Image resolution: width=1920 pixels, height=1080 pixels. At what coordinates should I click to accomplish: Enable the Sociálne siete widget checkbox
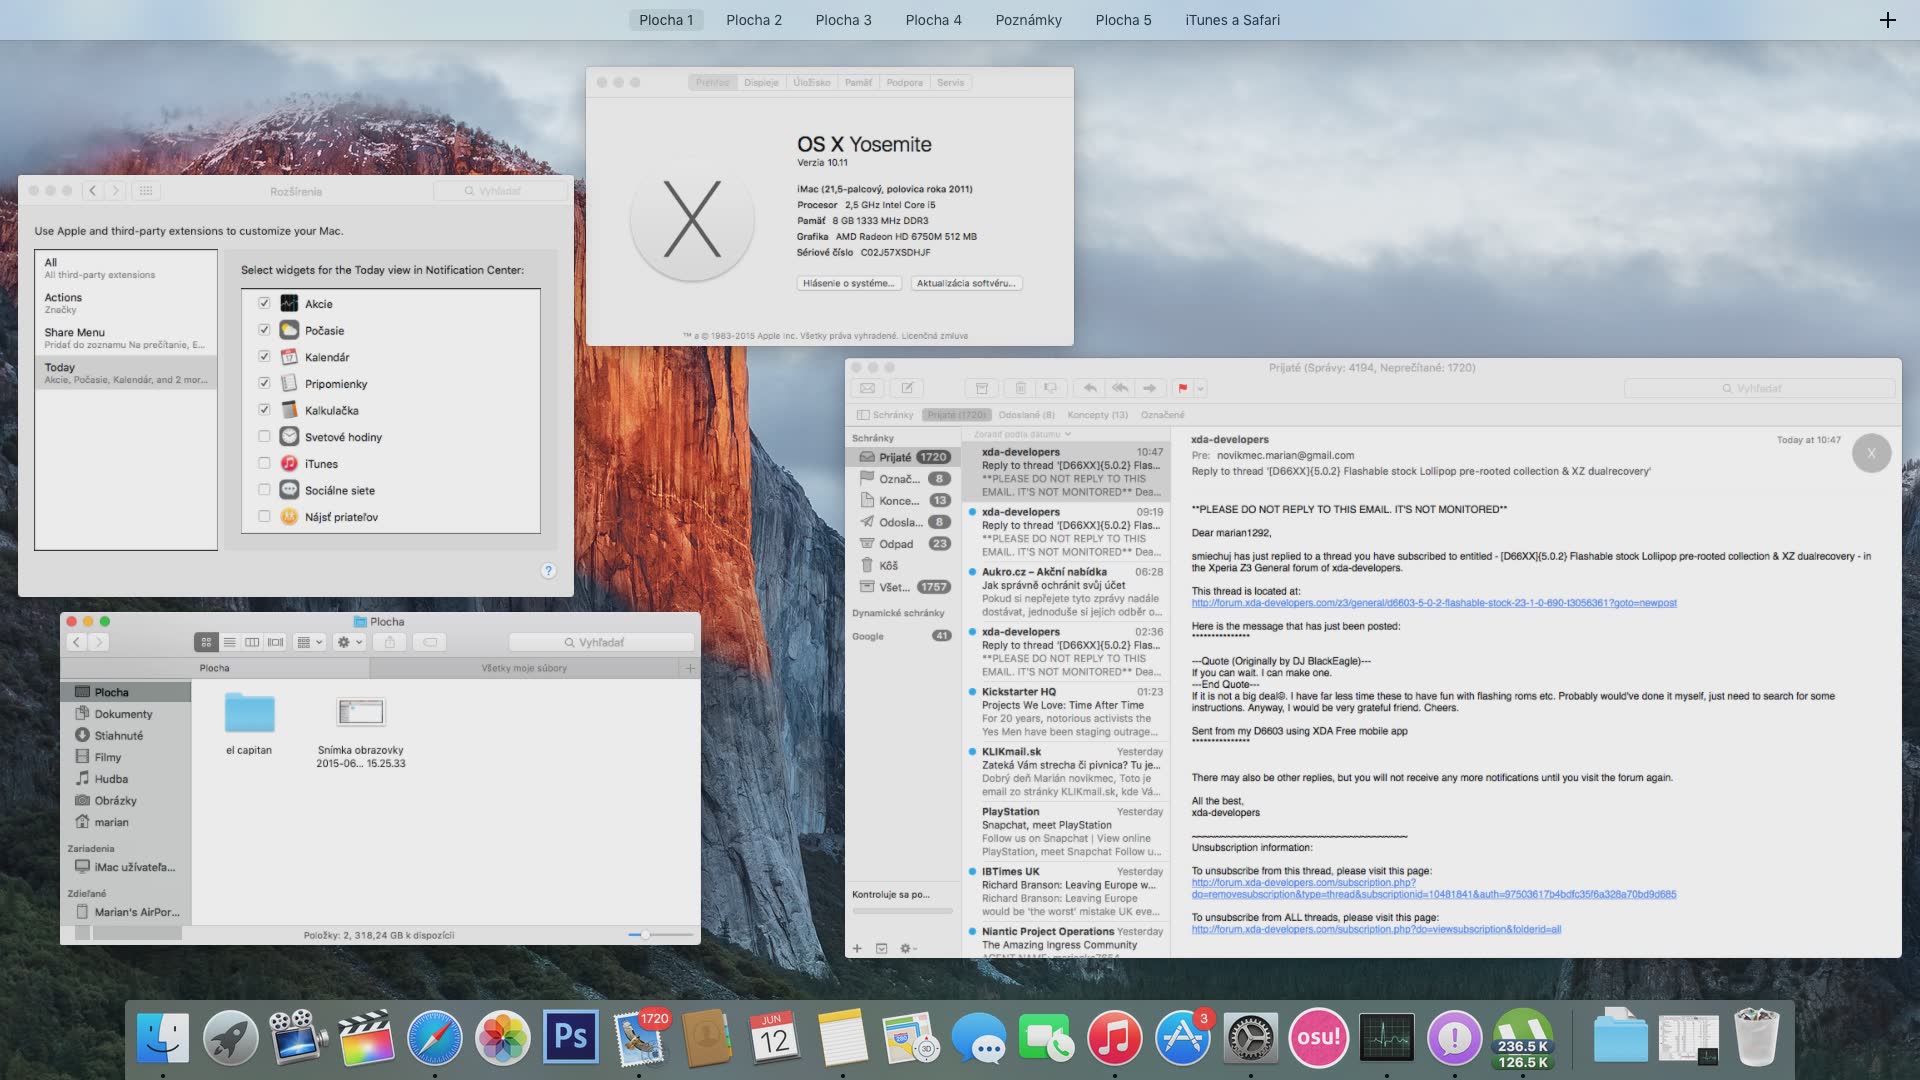(x=264, y=490)
